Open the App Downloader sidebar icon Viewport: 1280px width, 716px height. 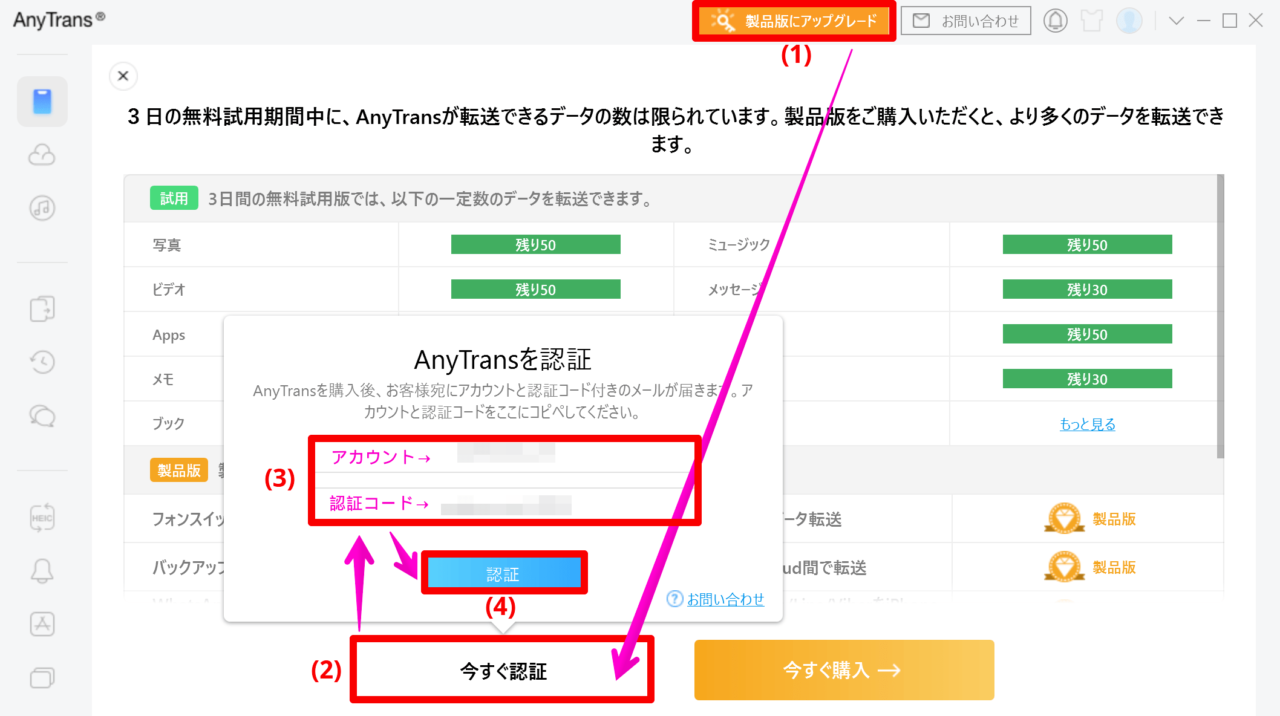point(42,624)
